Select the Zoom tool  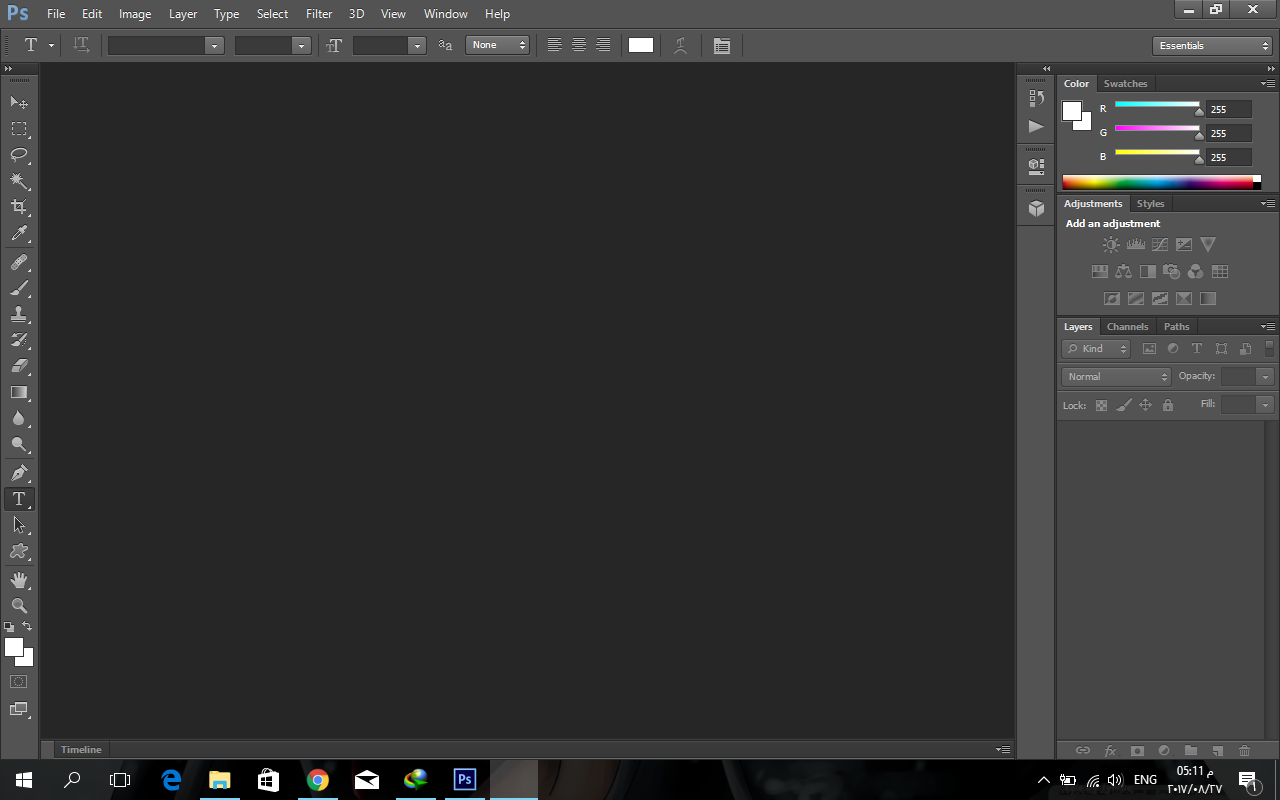pos(19,606)
